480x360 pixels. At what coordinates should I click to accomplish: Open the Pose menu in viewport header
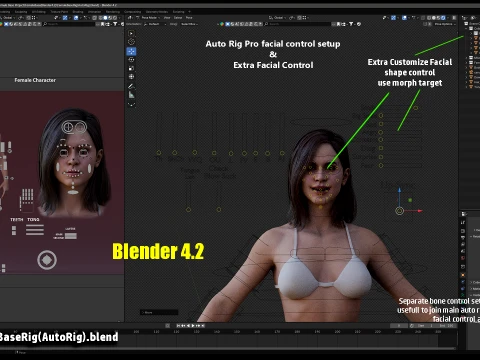tap(189, 18)
